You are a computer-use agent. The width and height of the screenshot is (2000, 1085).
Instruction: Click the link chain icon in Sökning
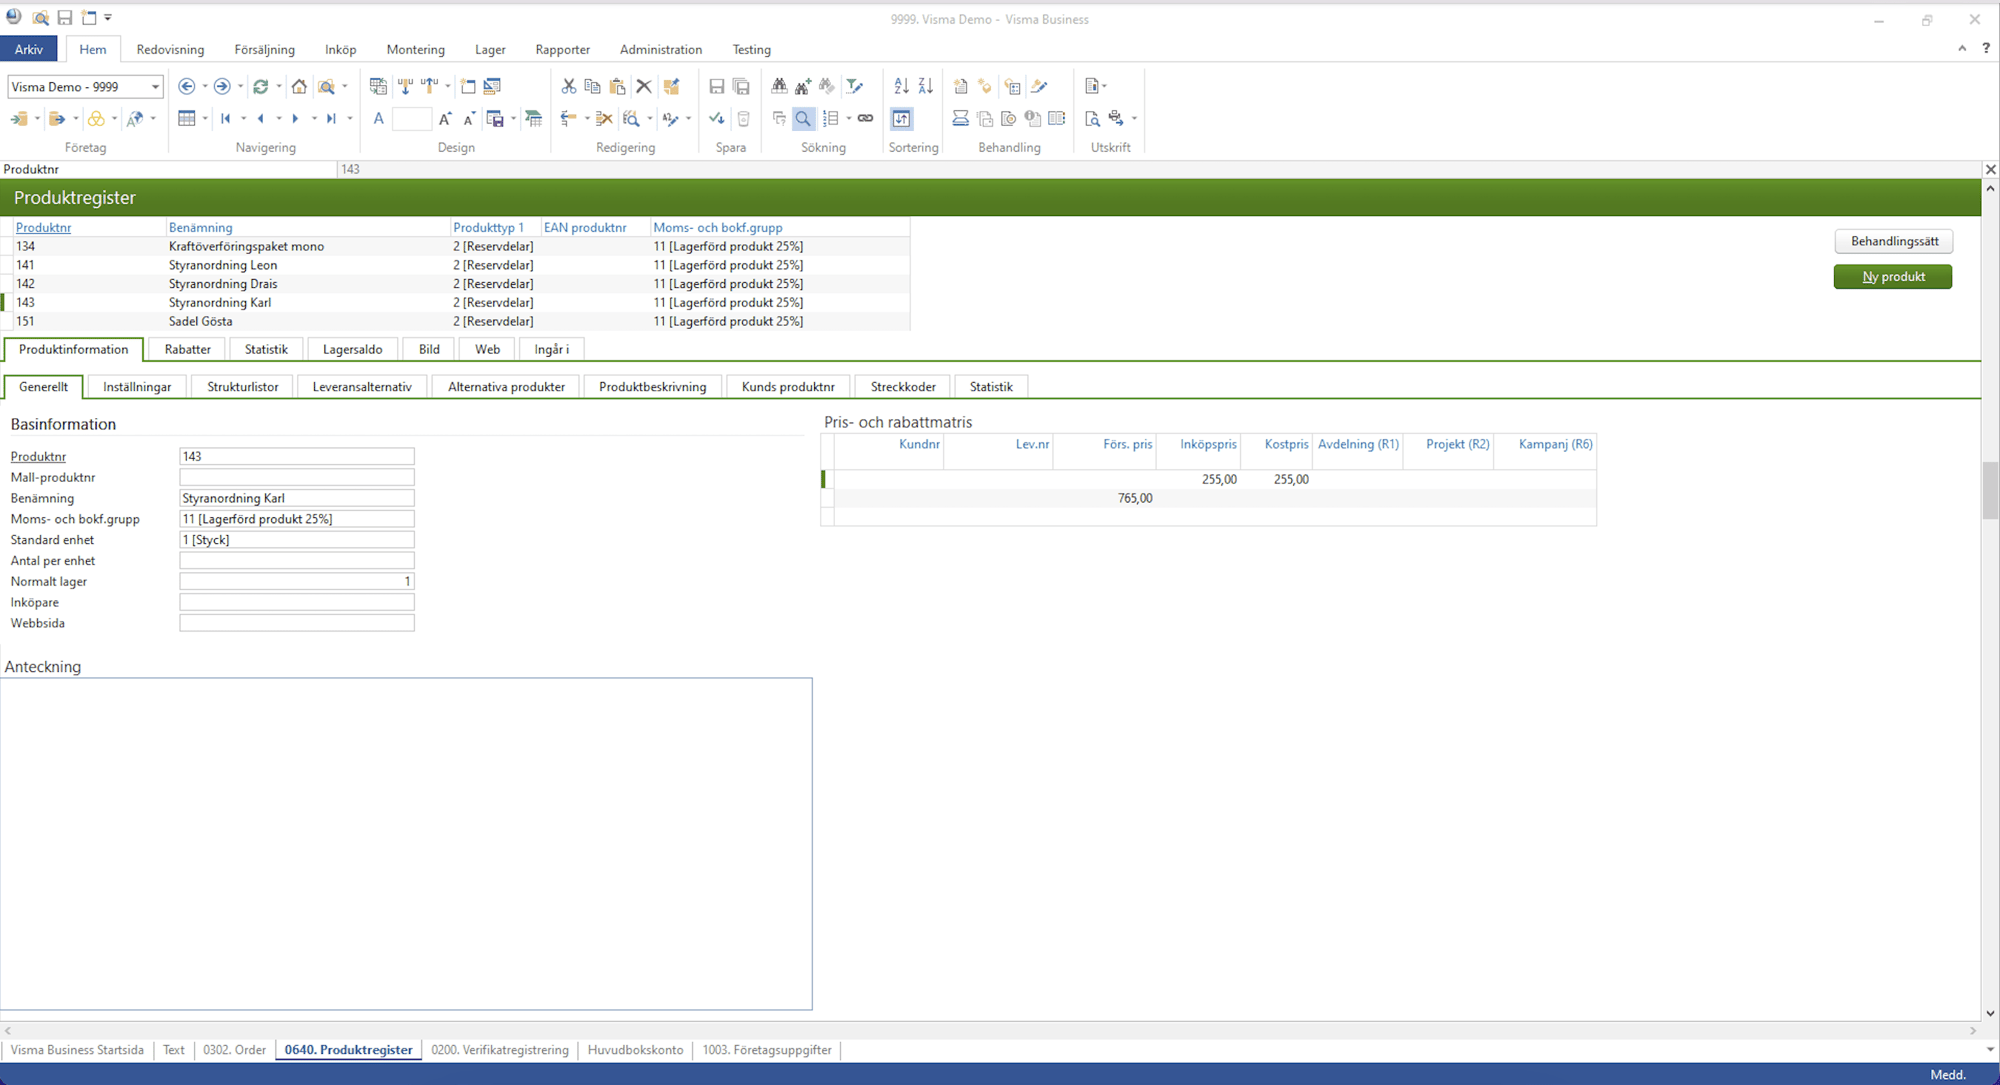[866, 119]
